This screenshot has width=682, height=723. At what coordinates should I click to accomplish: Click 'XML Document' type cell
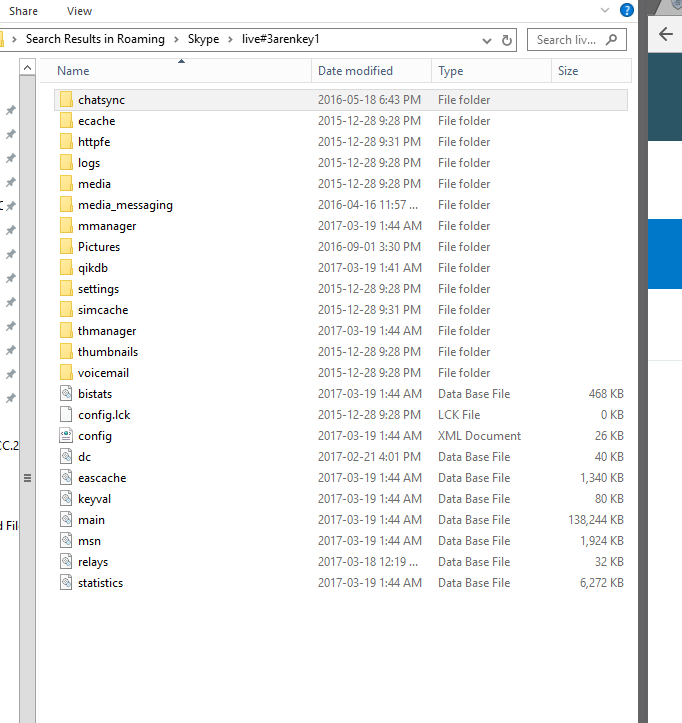[479, 436]
